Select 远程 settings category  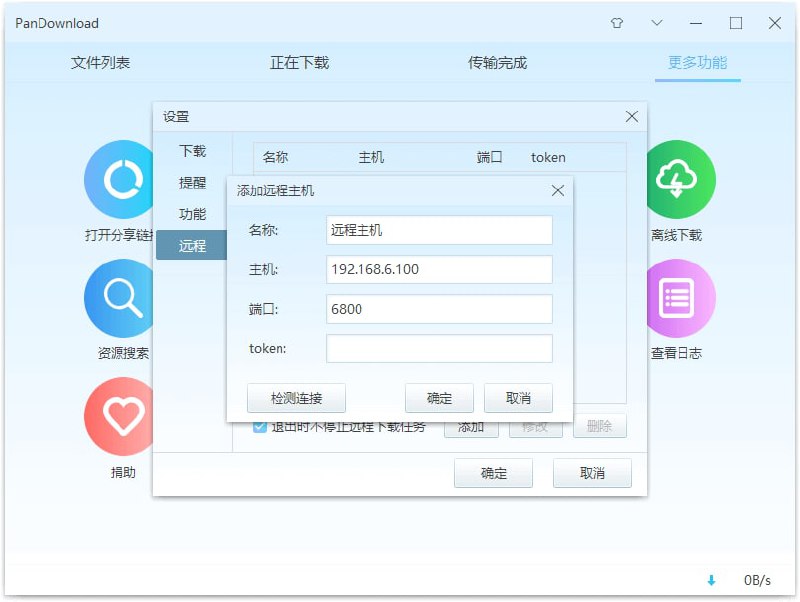click(x=191, y=245)
